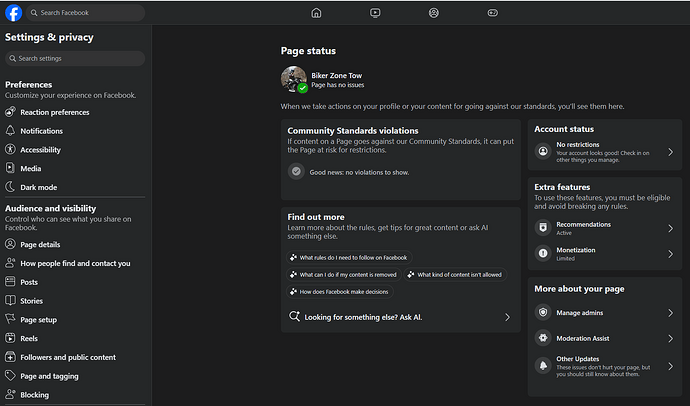Click 'Looking for something else? Ask AI.' link
The width and height of the screenshot is (690, 406).
tap(363, 317)
